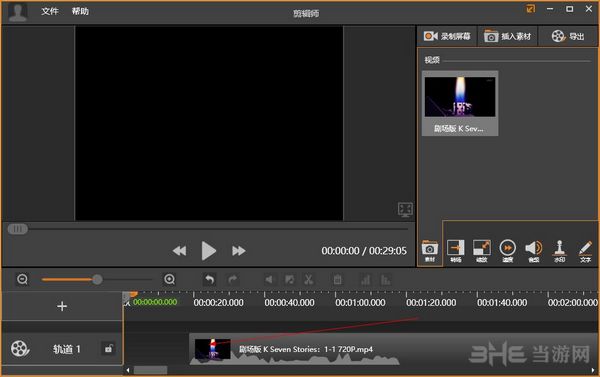Maximize the window
The height and width of the screenshot is (377, 600).
[x=569, y=9]
